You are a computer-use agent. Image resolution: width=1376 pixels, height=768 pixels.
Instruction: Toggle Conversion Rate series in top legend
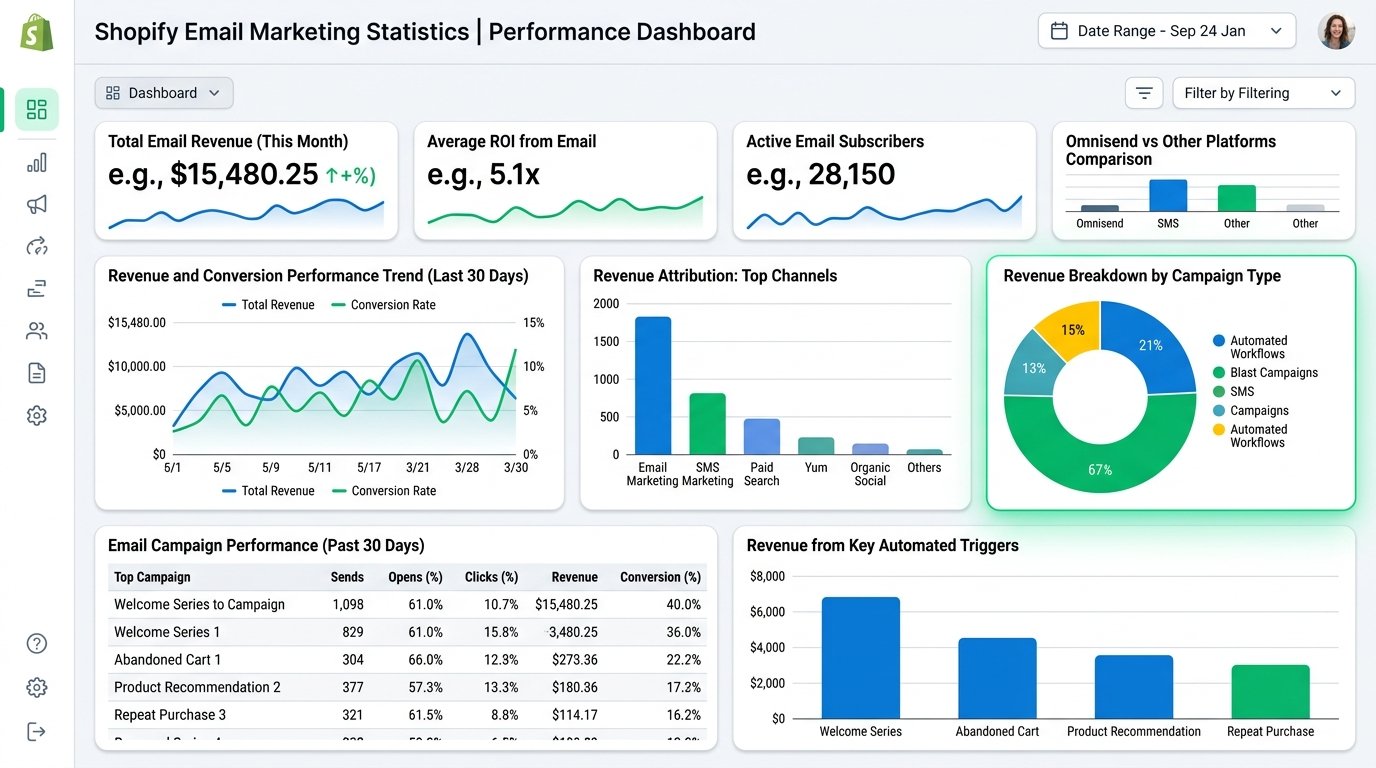pyautogui.click(x=383, y=305)
